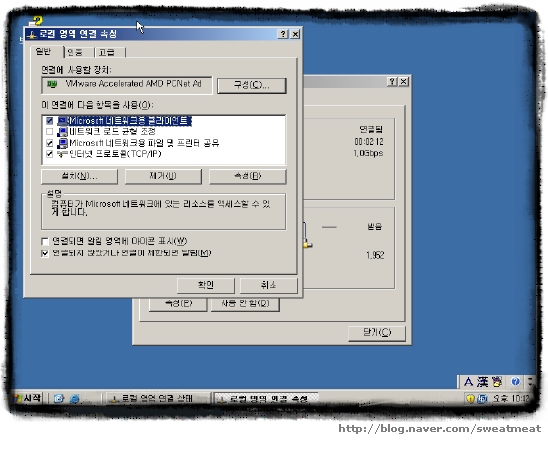Uncheck the notify-when-limited connectivity (M) checkbox
The height and width of the screenshot is (450, 548).
(45, 253)
